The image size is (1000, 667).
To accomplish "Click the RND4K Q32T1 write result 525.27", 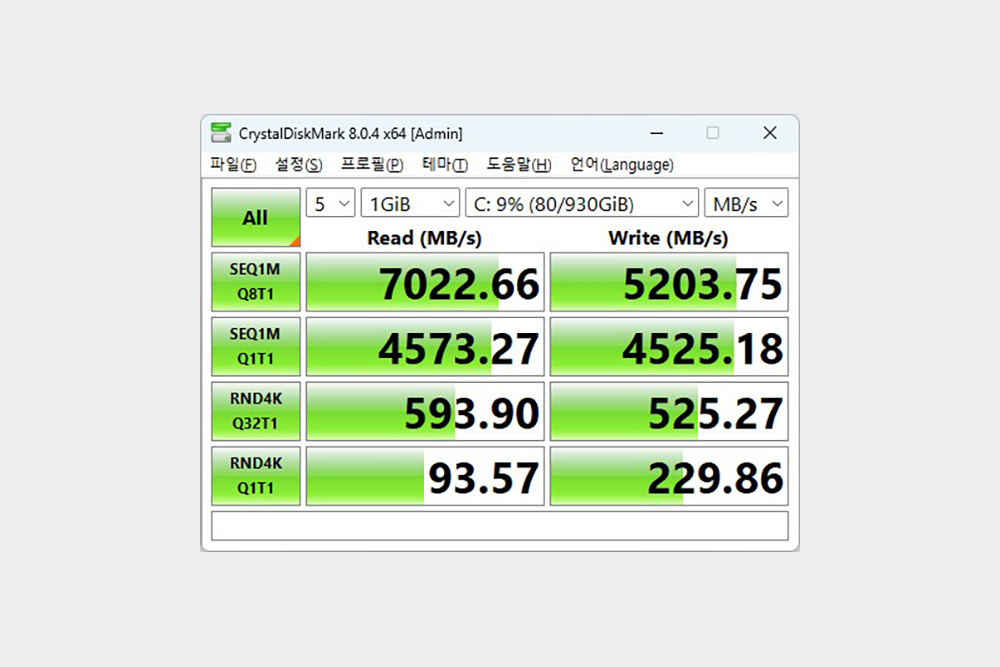I will pyautogui.click(x=669, y=411).
